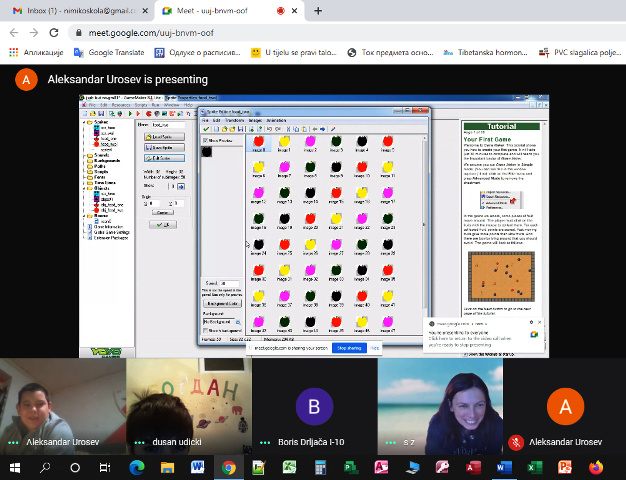The width and height of the screenshot is (626, 480).
Task: Click the Speed input field in Sprite Editor
Action: click(229, 284)
